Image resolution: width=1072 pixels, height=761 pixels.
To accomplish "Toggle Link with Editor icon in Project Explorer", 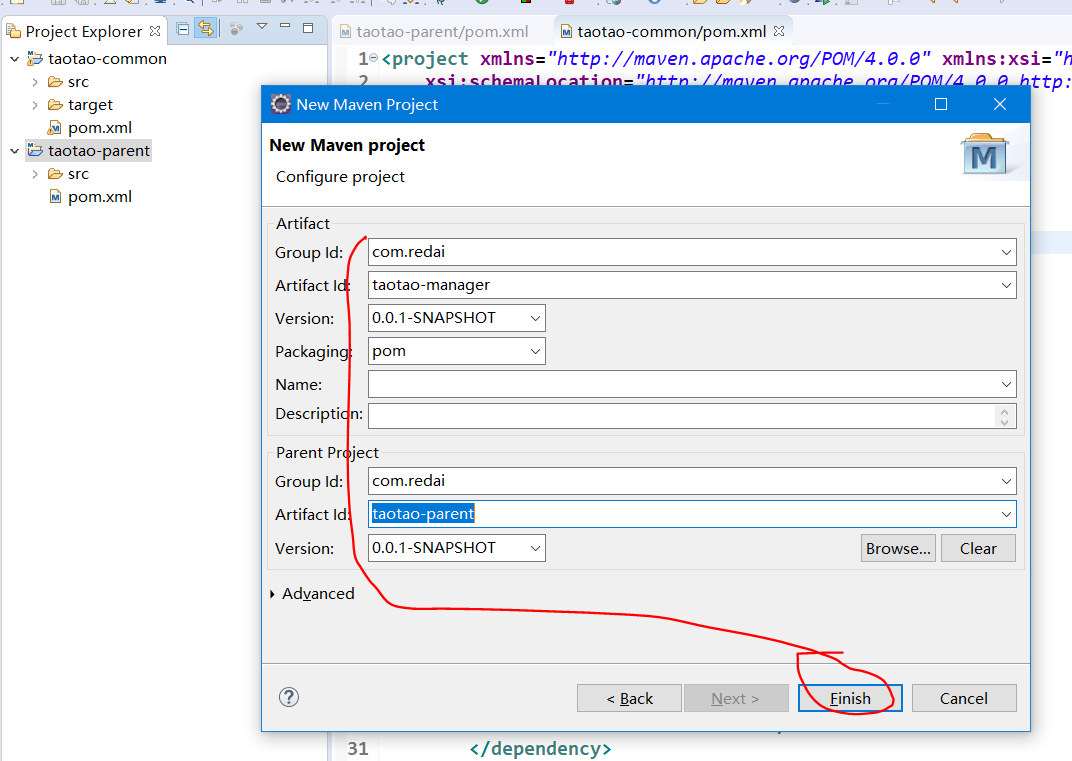I will (205, 29).
